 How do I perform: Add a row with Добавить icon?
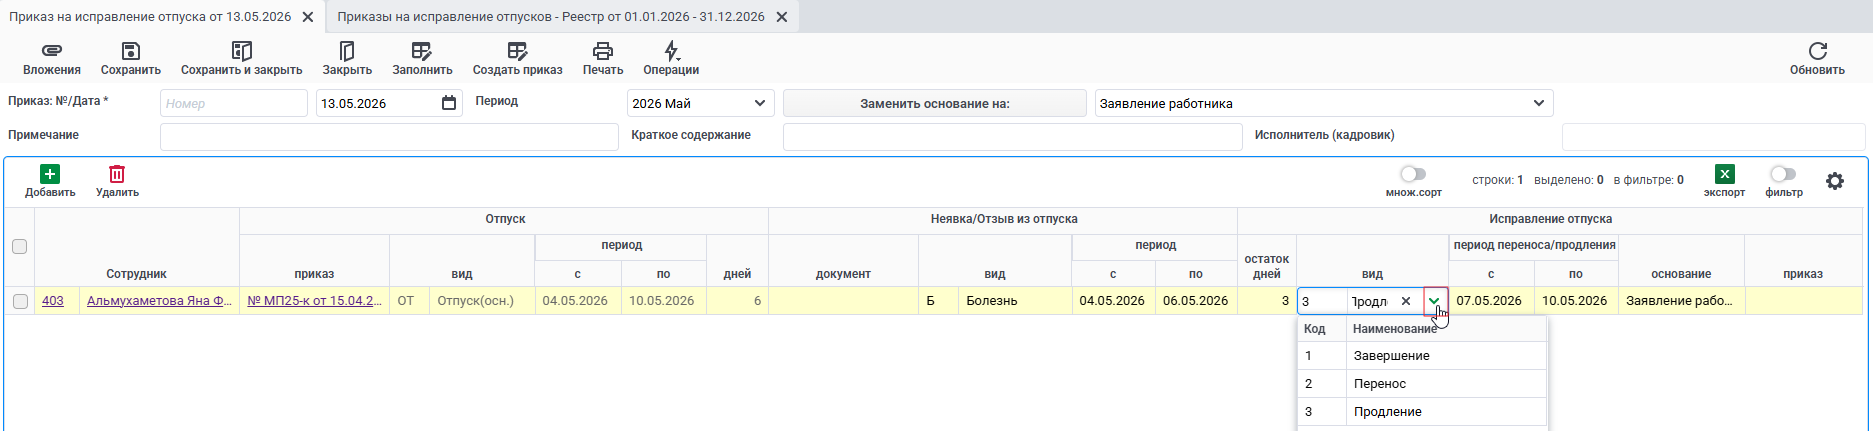(x=50, y=174)
